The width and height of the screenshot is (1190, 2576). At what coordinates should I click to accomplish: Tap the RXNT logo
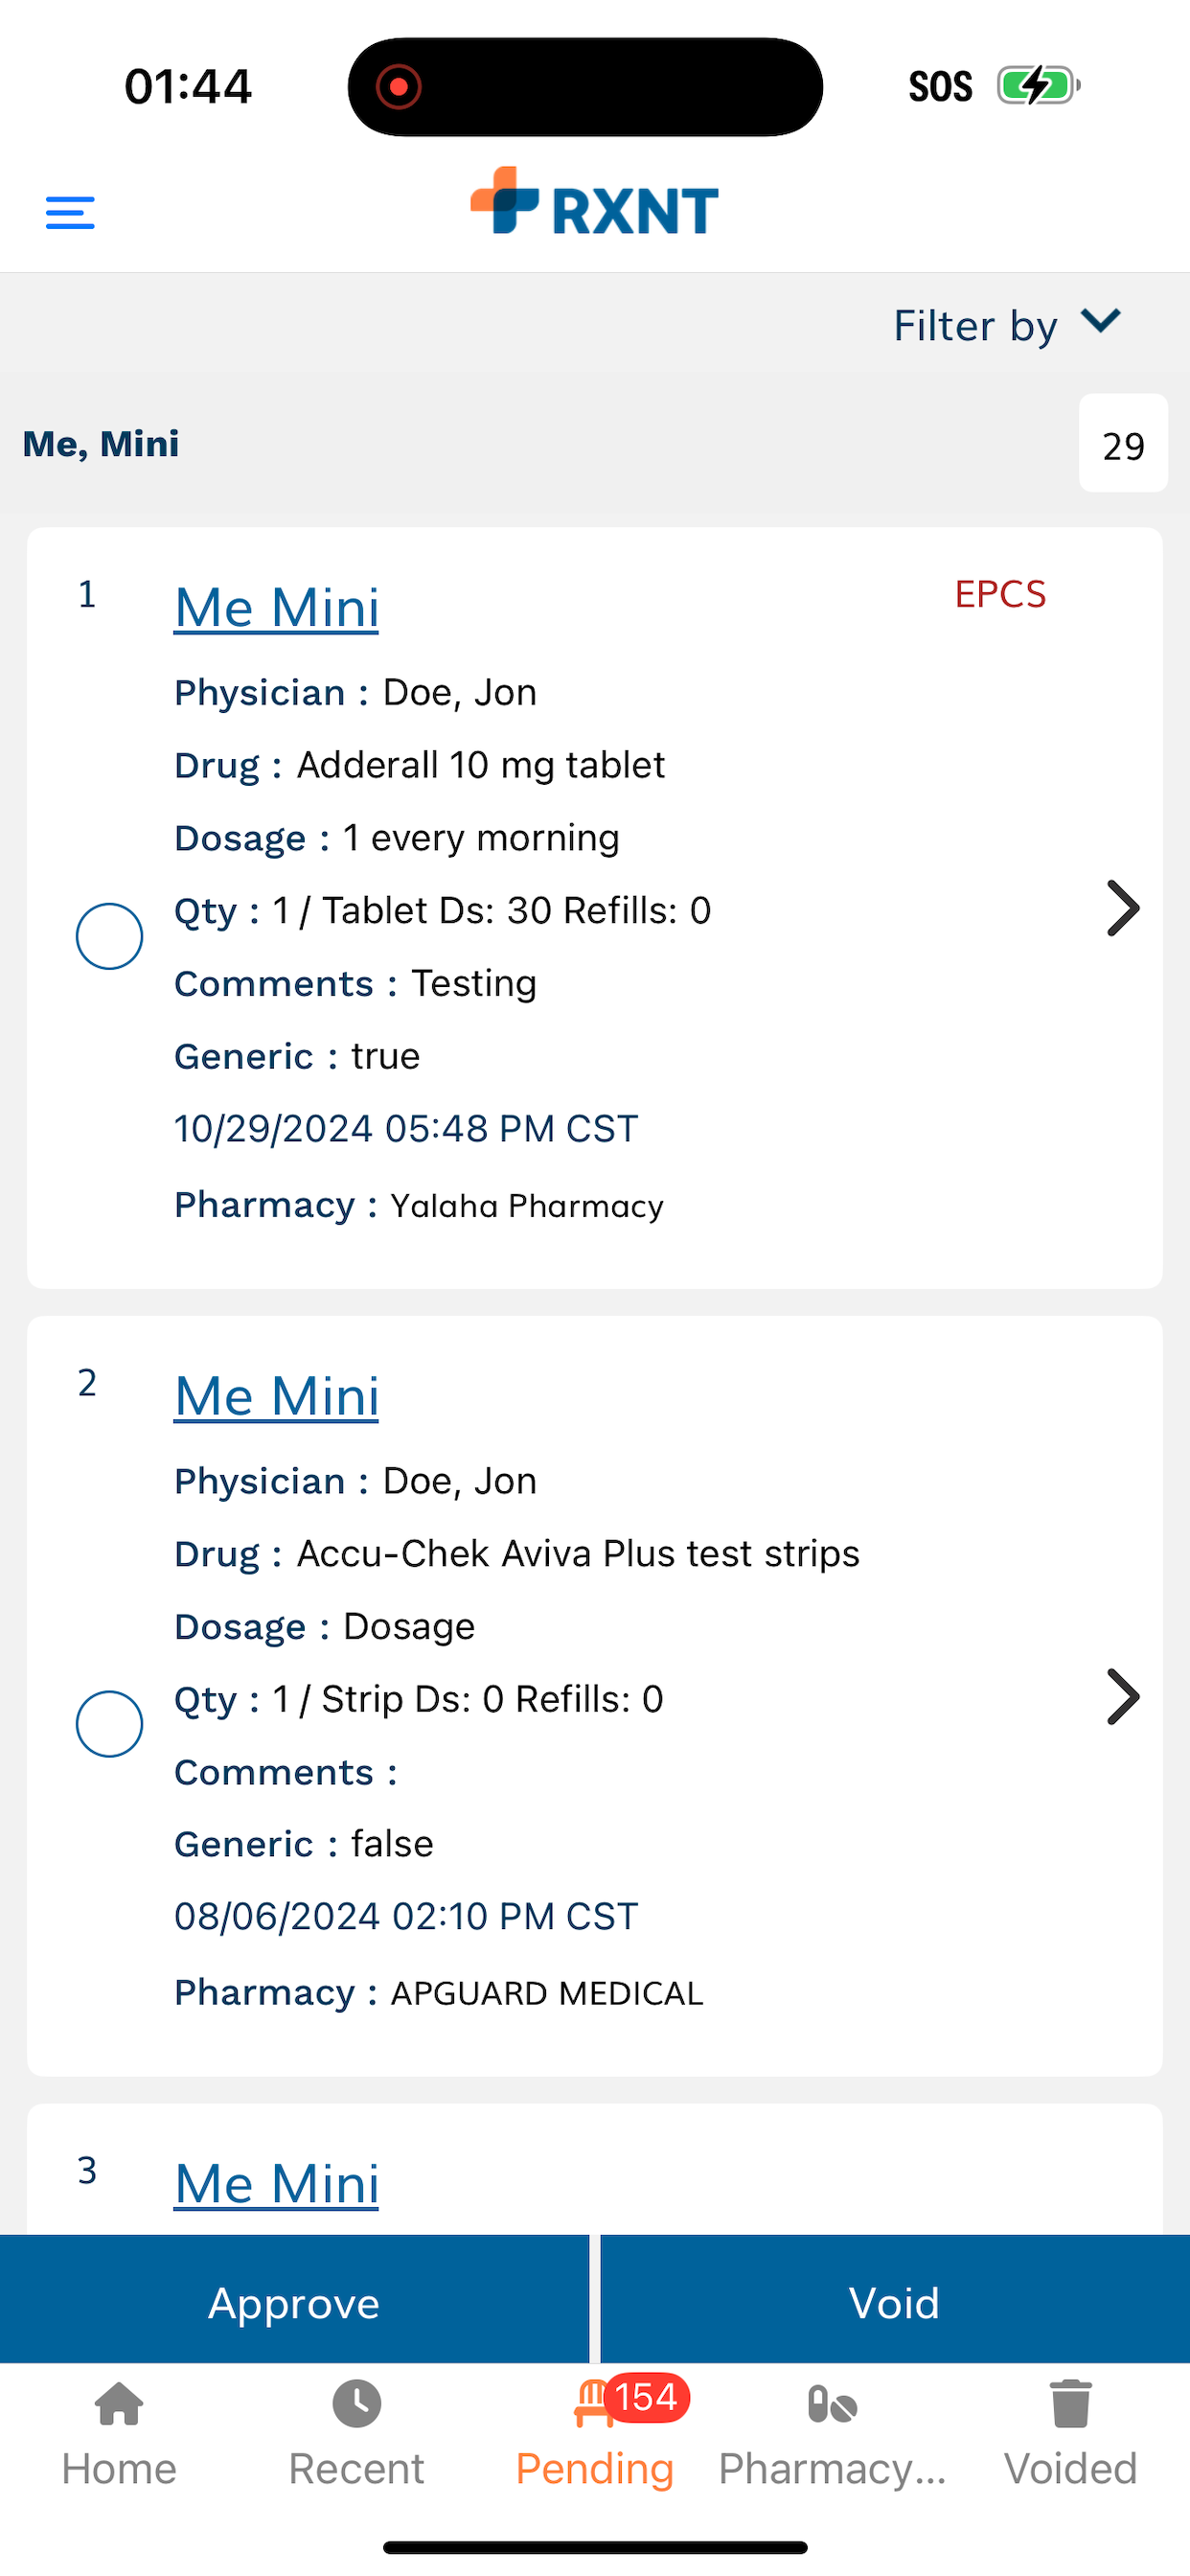pyautogui.click(x=594, y=201)
